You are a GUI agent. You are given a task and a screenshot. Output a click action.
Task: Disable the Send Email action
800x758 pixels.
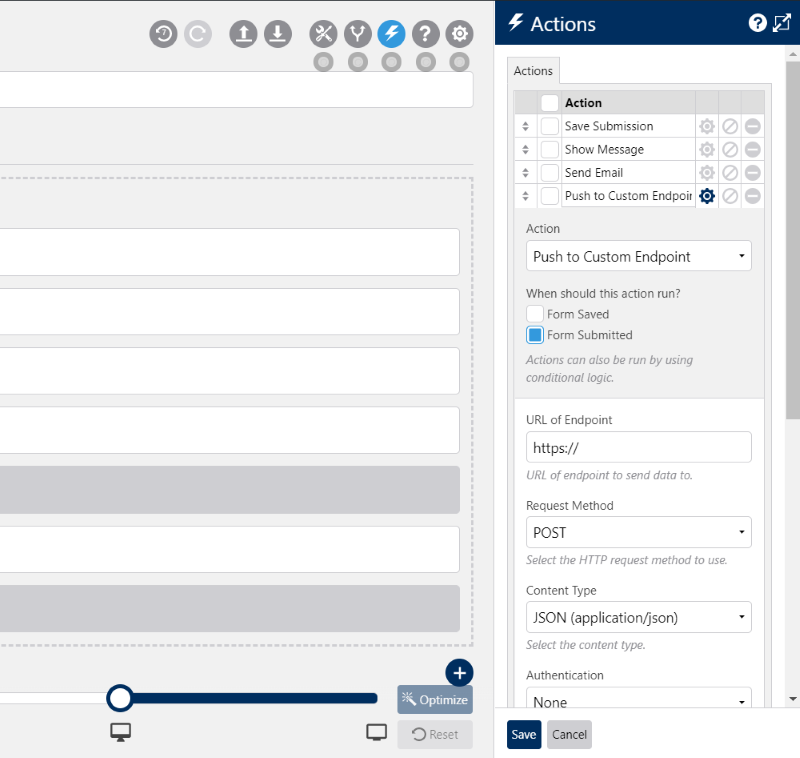coord(730,172)
